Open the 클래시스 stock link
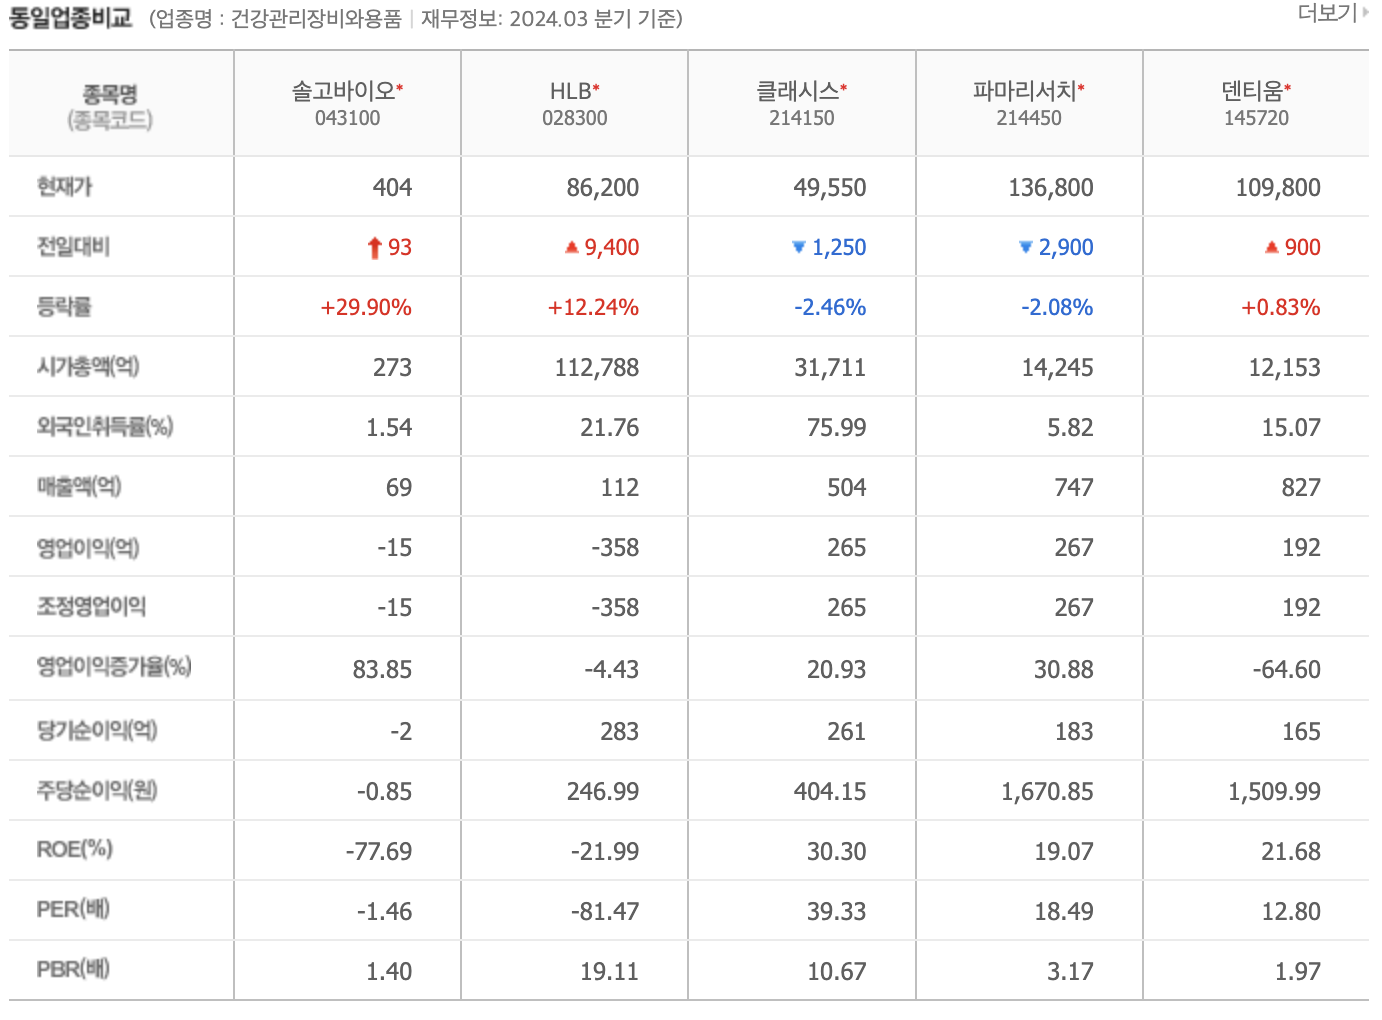1382x1020 pixels. 797,91
